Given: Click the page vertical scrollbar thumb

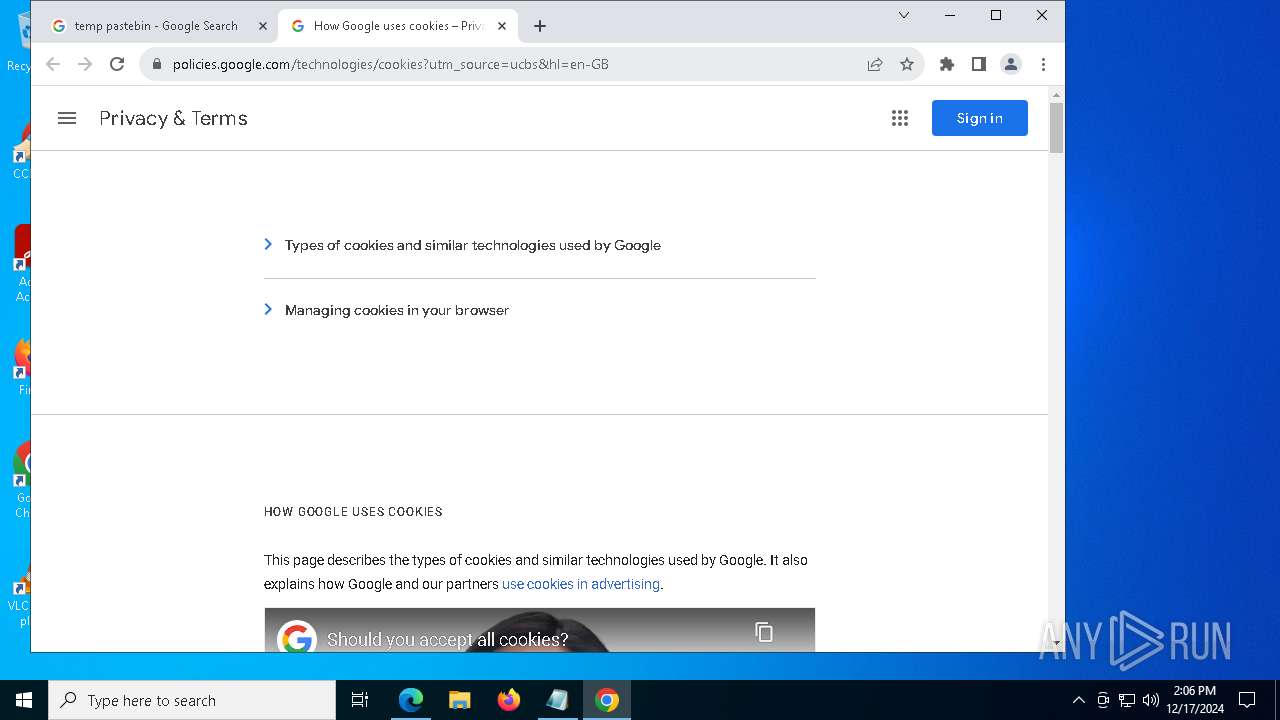Looking at the screenshot, I should pyautogui.click(x=1056, y=128).
